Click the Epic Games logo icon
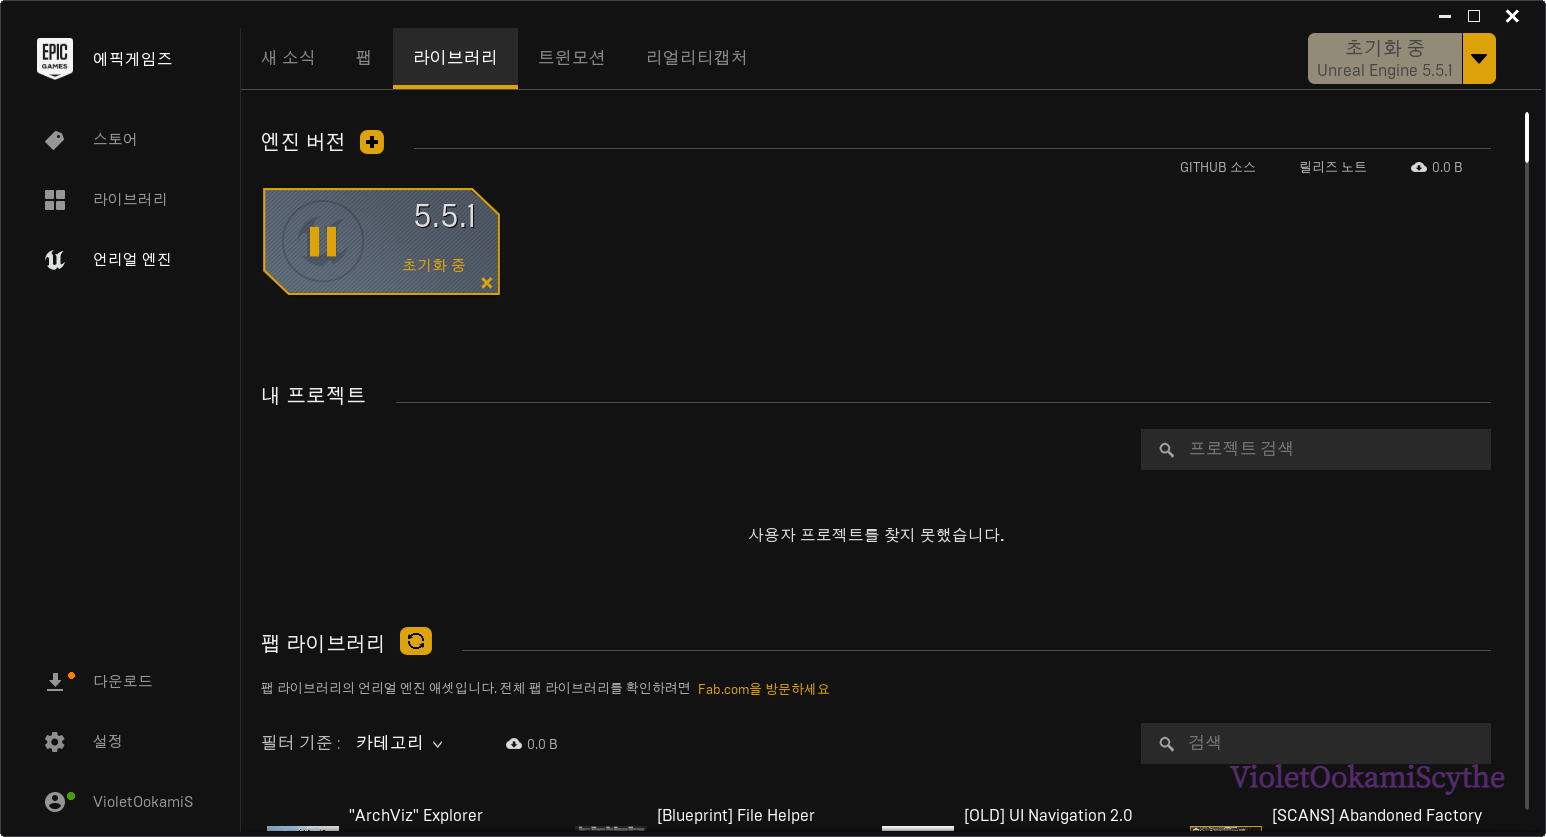Screen dimensions: 1546x837 55,58
